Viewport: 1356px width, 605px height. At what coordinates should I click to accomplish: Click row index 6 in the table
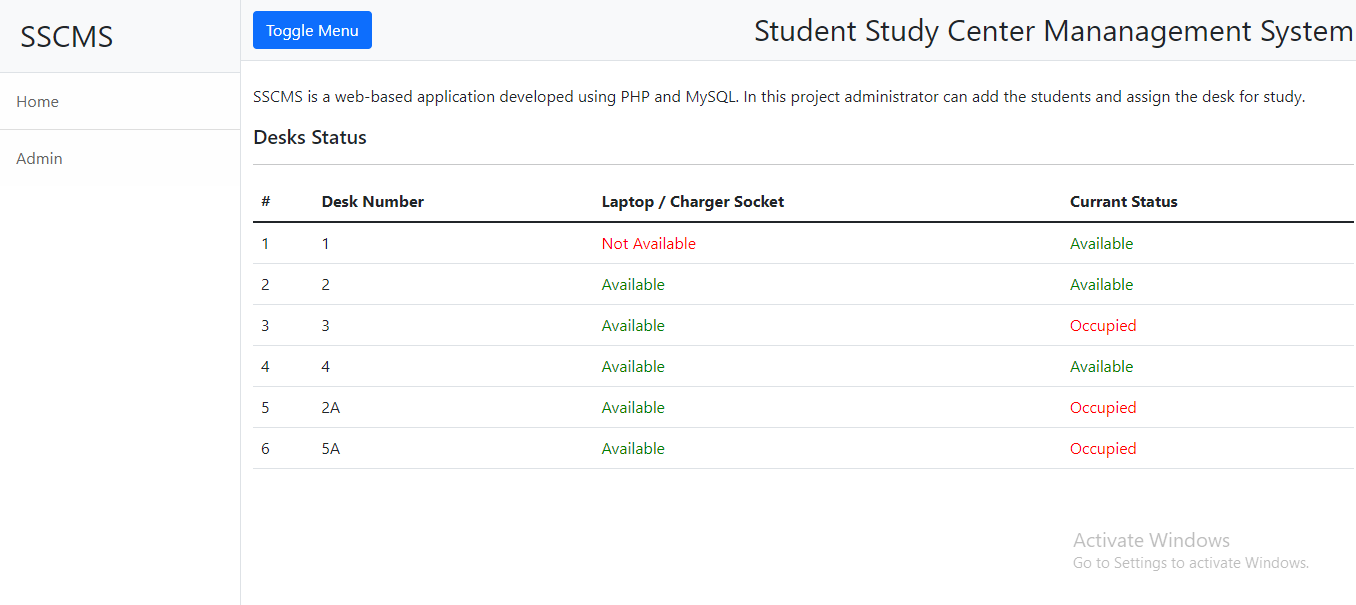pyautogui.click(x=266, y=449)
